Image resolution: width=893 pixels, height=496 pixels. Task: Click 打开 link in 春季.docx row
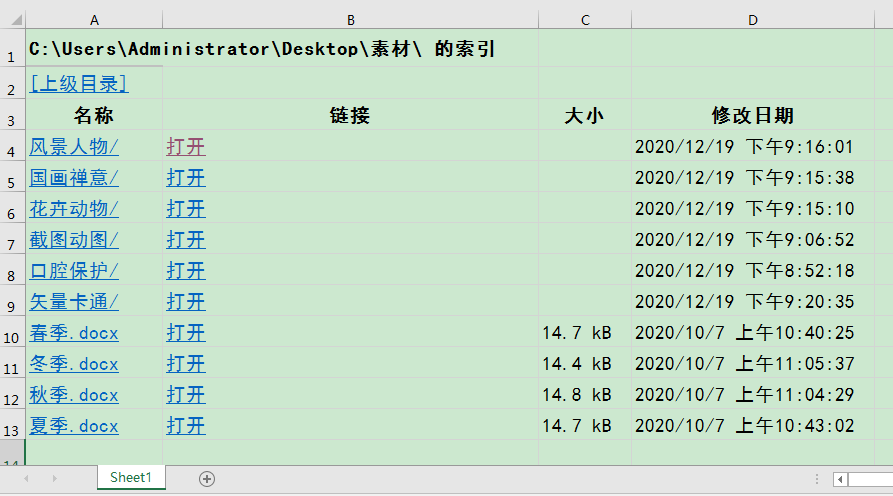click(x=186, y=333)
